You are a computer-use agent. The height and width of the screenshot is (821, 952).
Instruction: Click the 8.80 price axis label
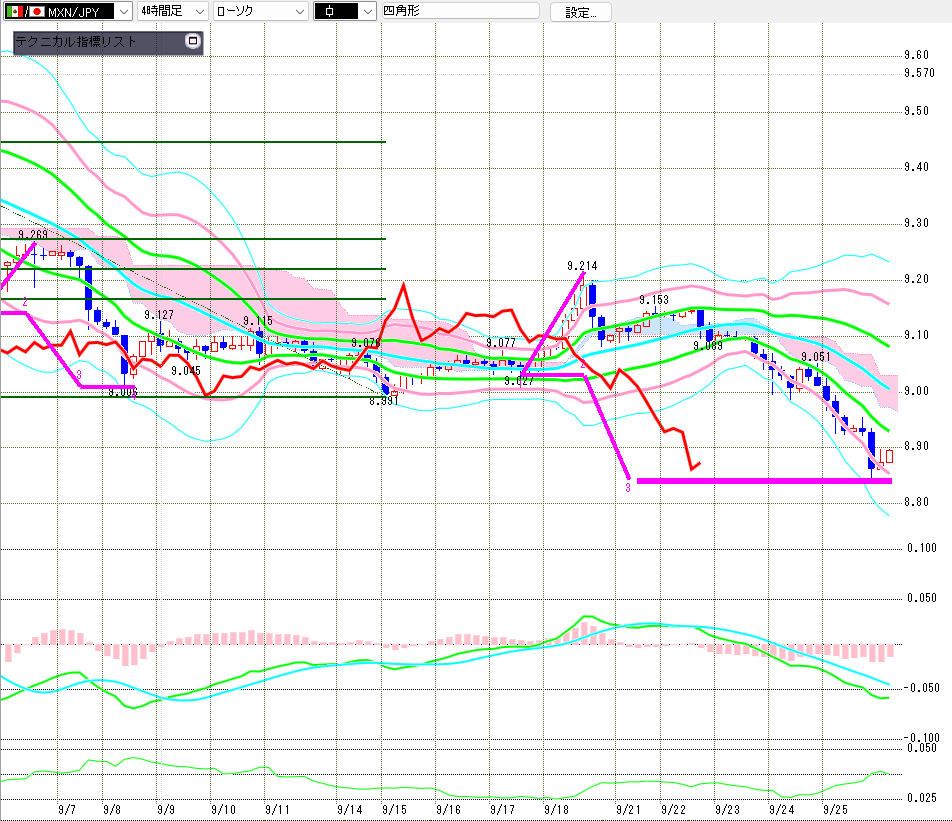click(916, 502)
